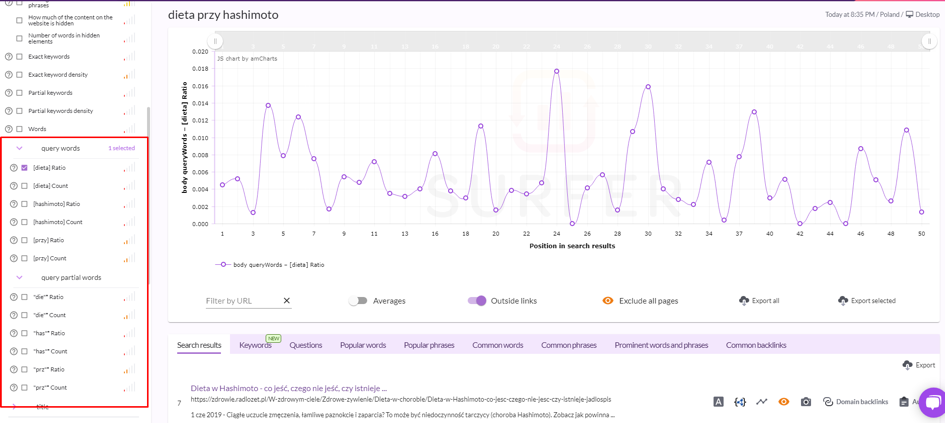
Task: Focus the Filter by URL input
Action: (x=243, y=301)
